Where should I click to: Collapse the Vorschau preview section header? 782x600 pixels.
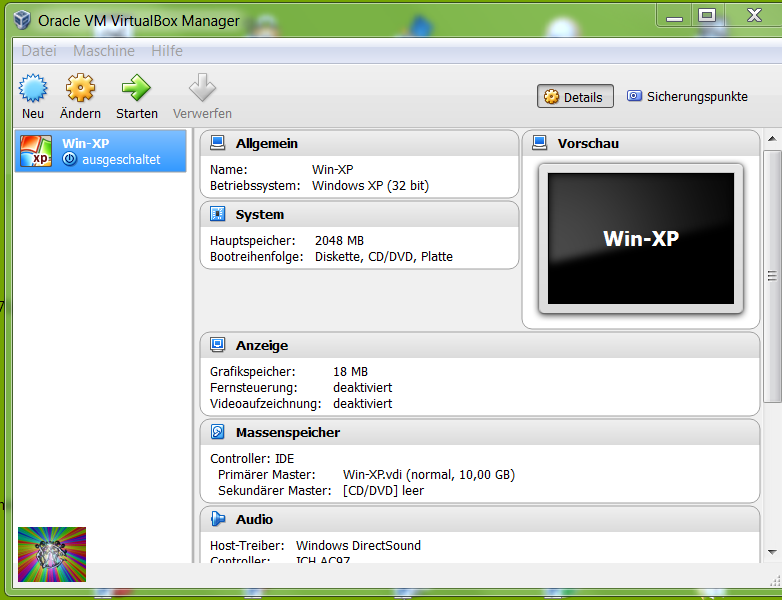click(x=588, y=143)
